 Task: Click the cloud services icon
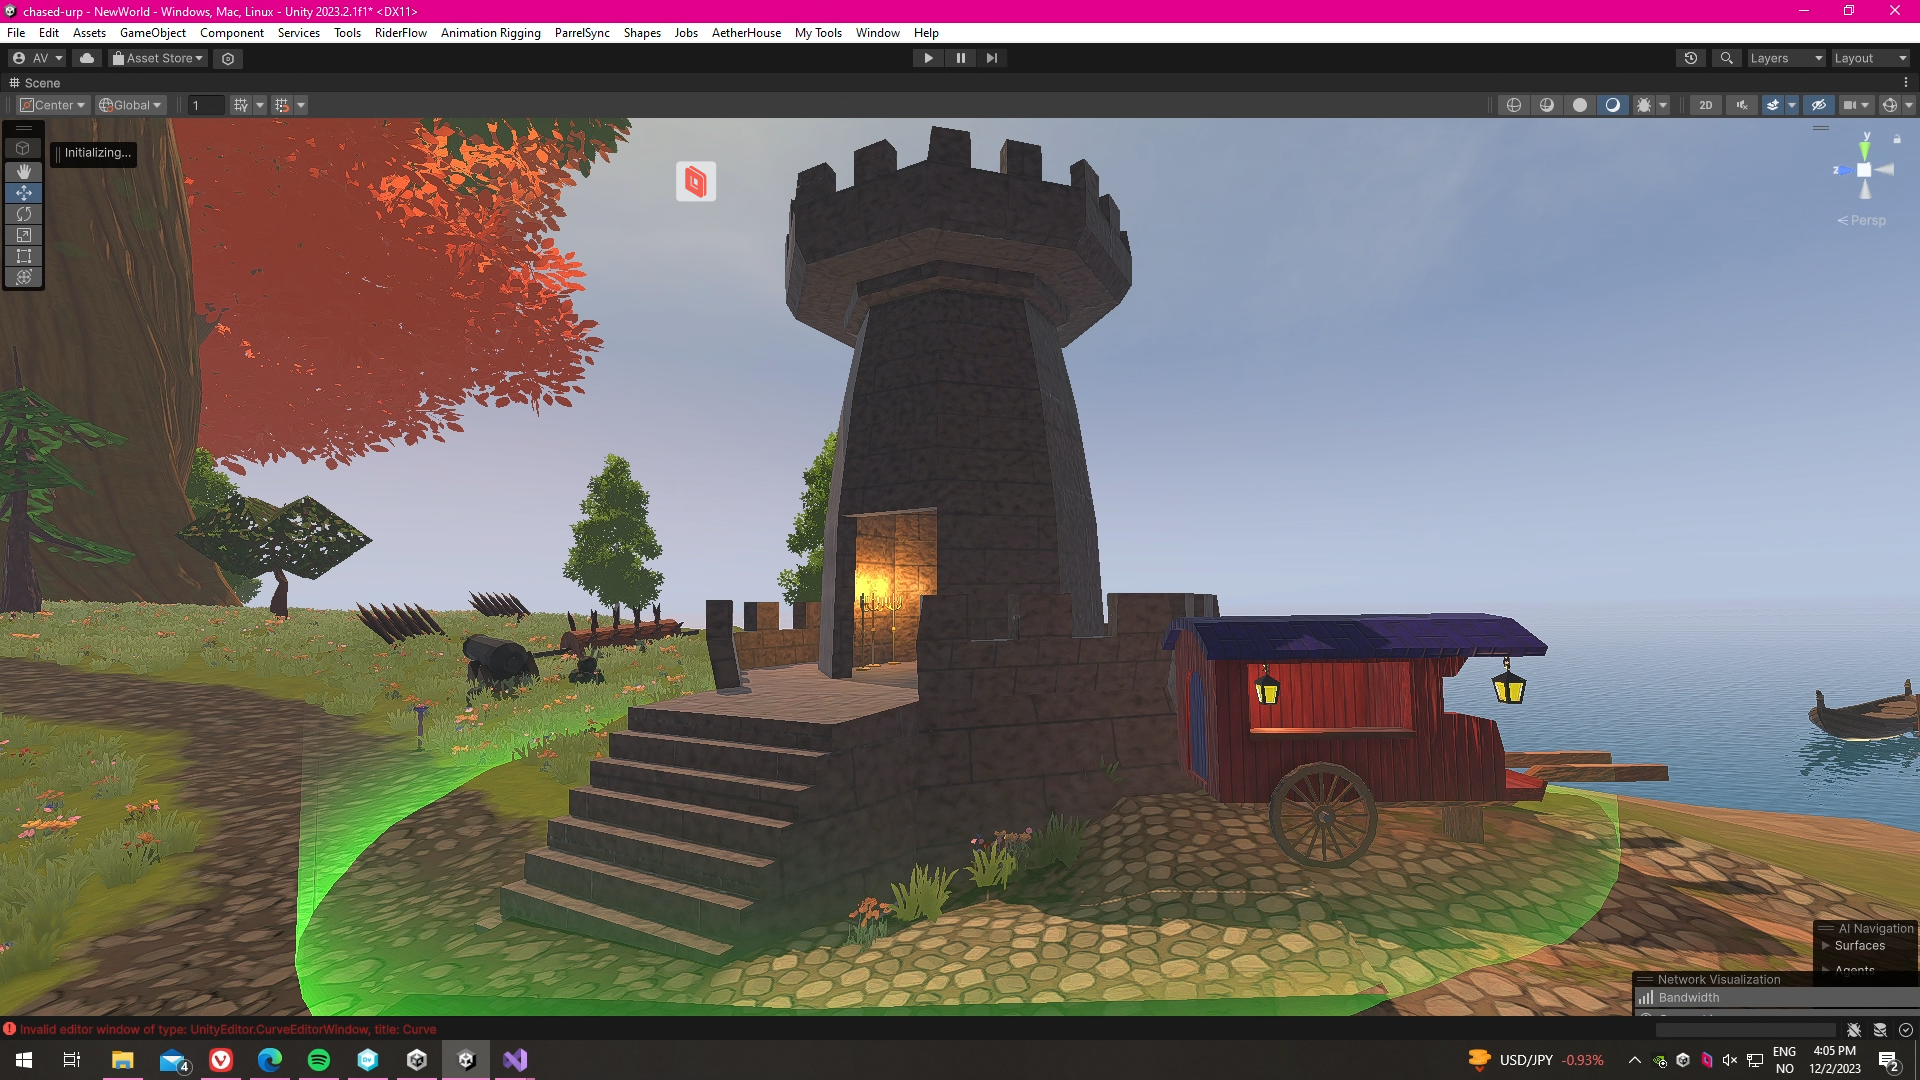tap(87, 58)
